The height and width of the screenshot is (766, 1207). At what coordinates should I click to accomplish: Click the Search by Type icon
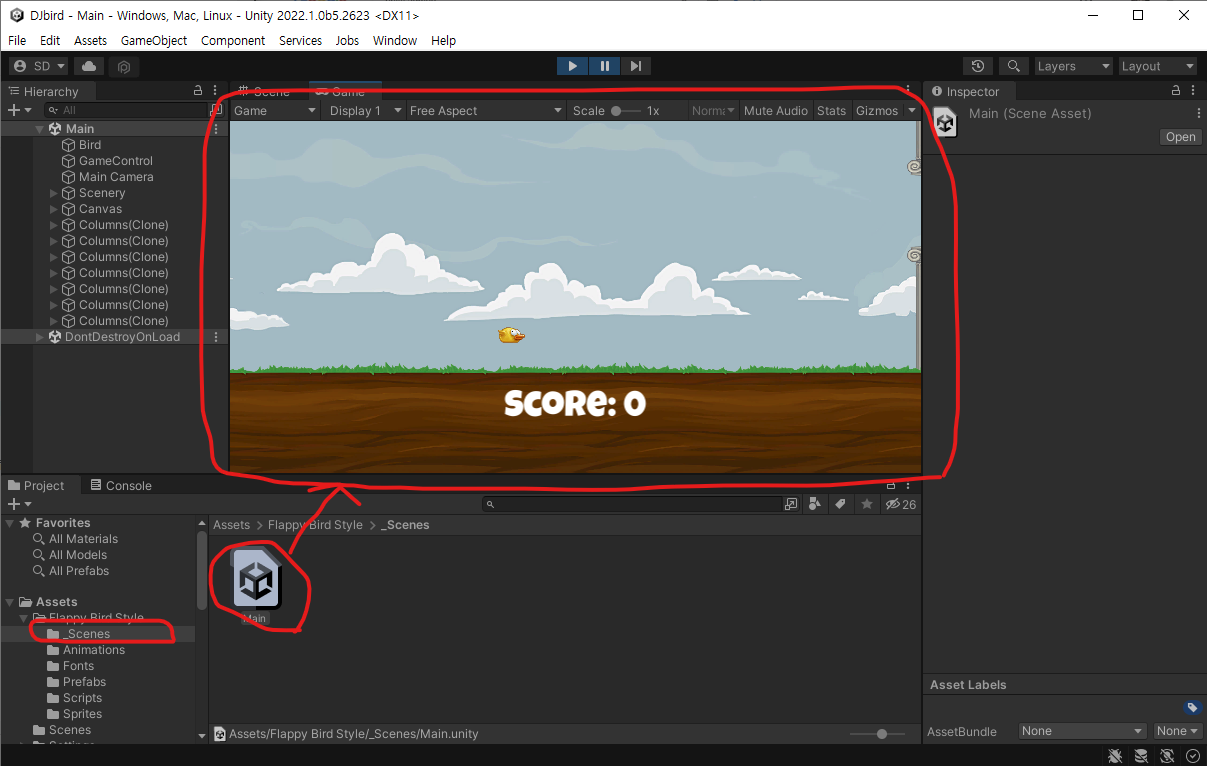click(x=814, y=504)
